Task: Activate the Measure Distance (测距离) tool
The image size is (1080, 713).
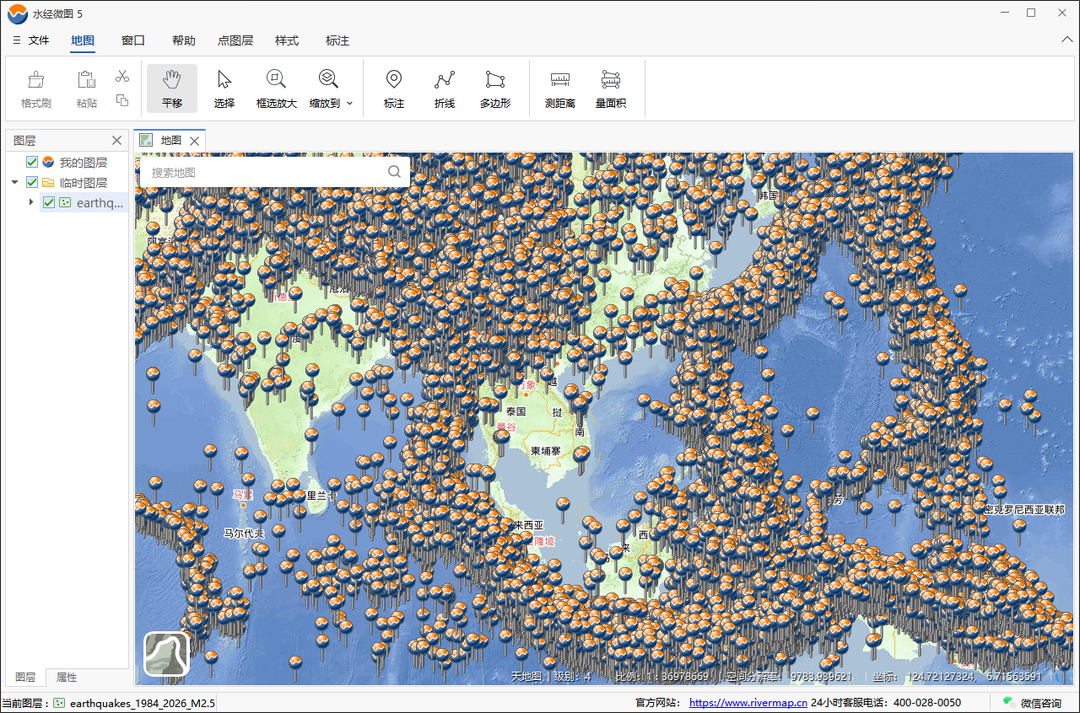Action: (560, 88)
